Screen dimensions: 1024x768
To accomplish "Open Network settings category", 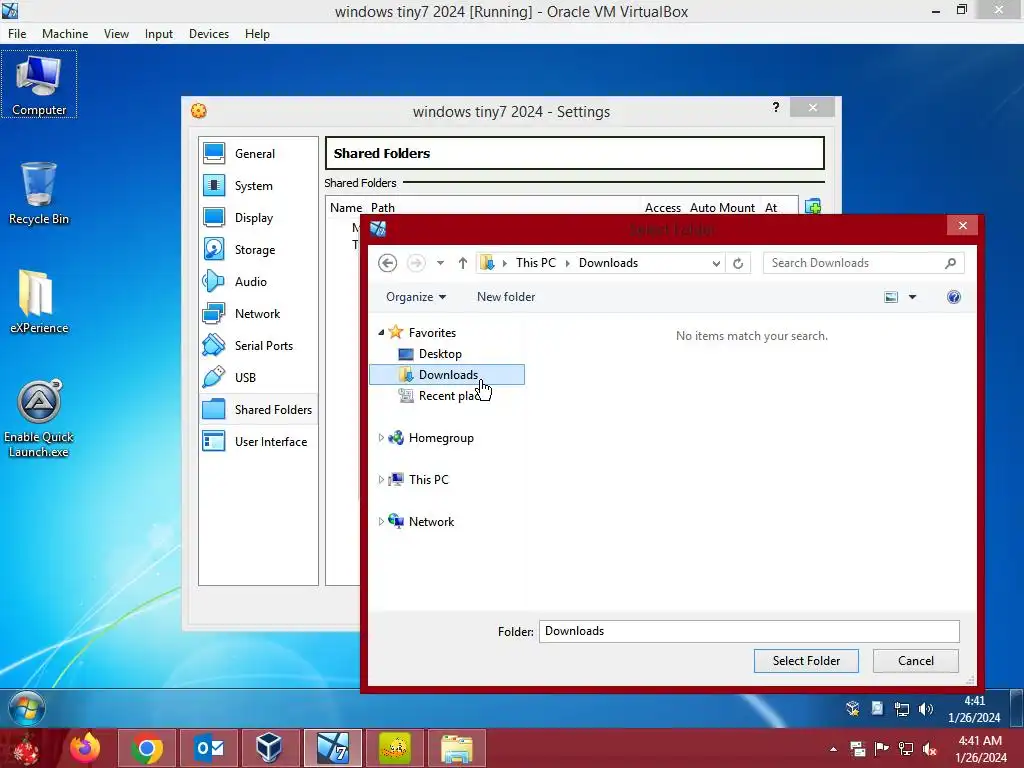I will [258, 313].
